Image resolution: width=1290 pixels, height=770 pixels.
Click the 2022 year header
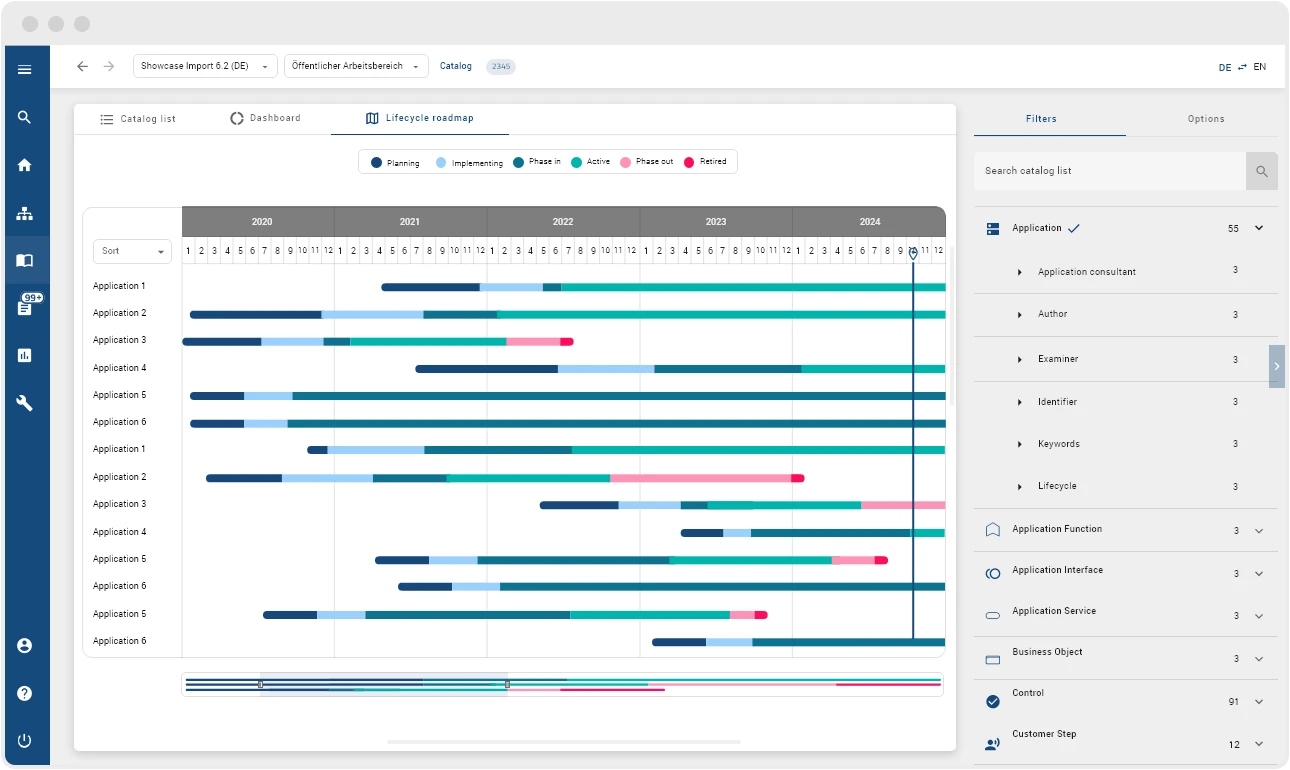pos(563,222)
